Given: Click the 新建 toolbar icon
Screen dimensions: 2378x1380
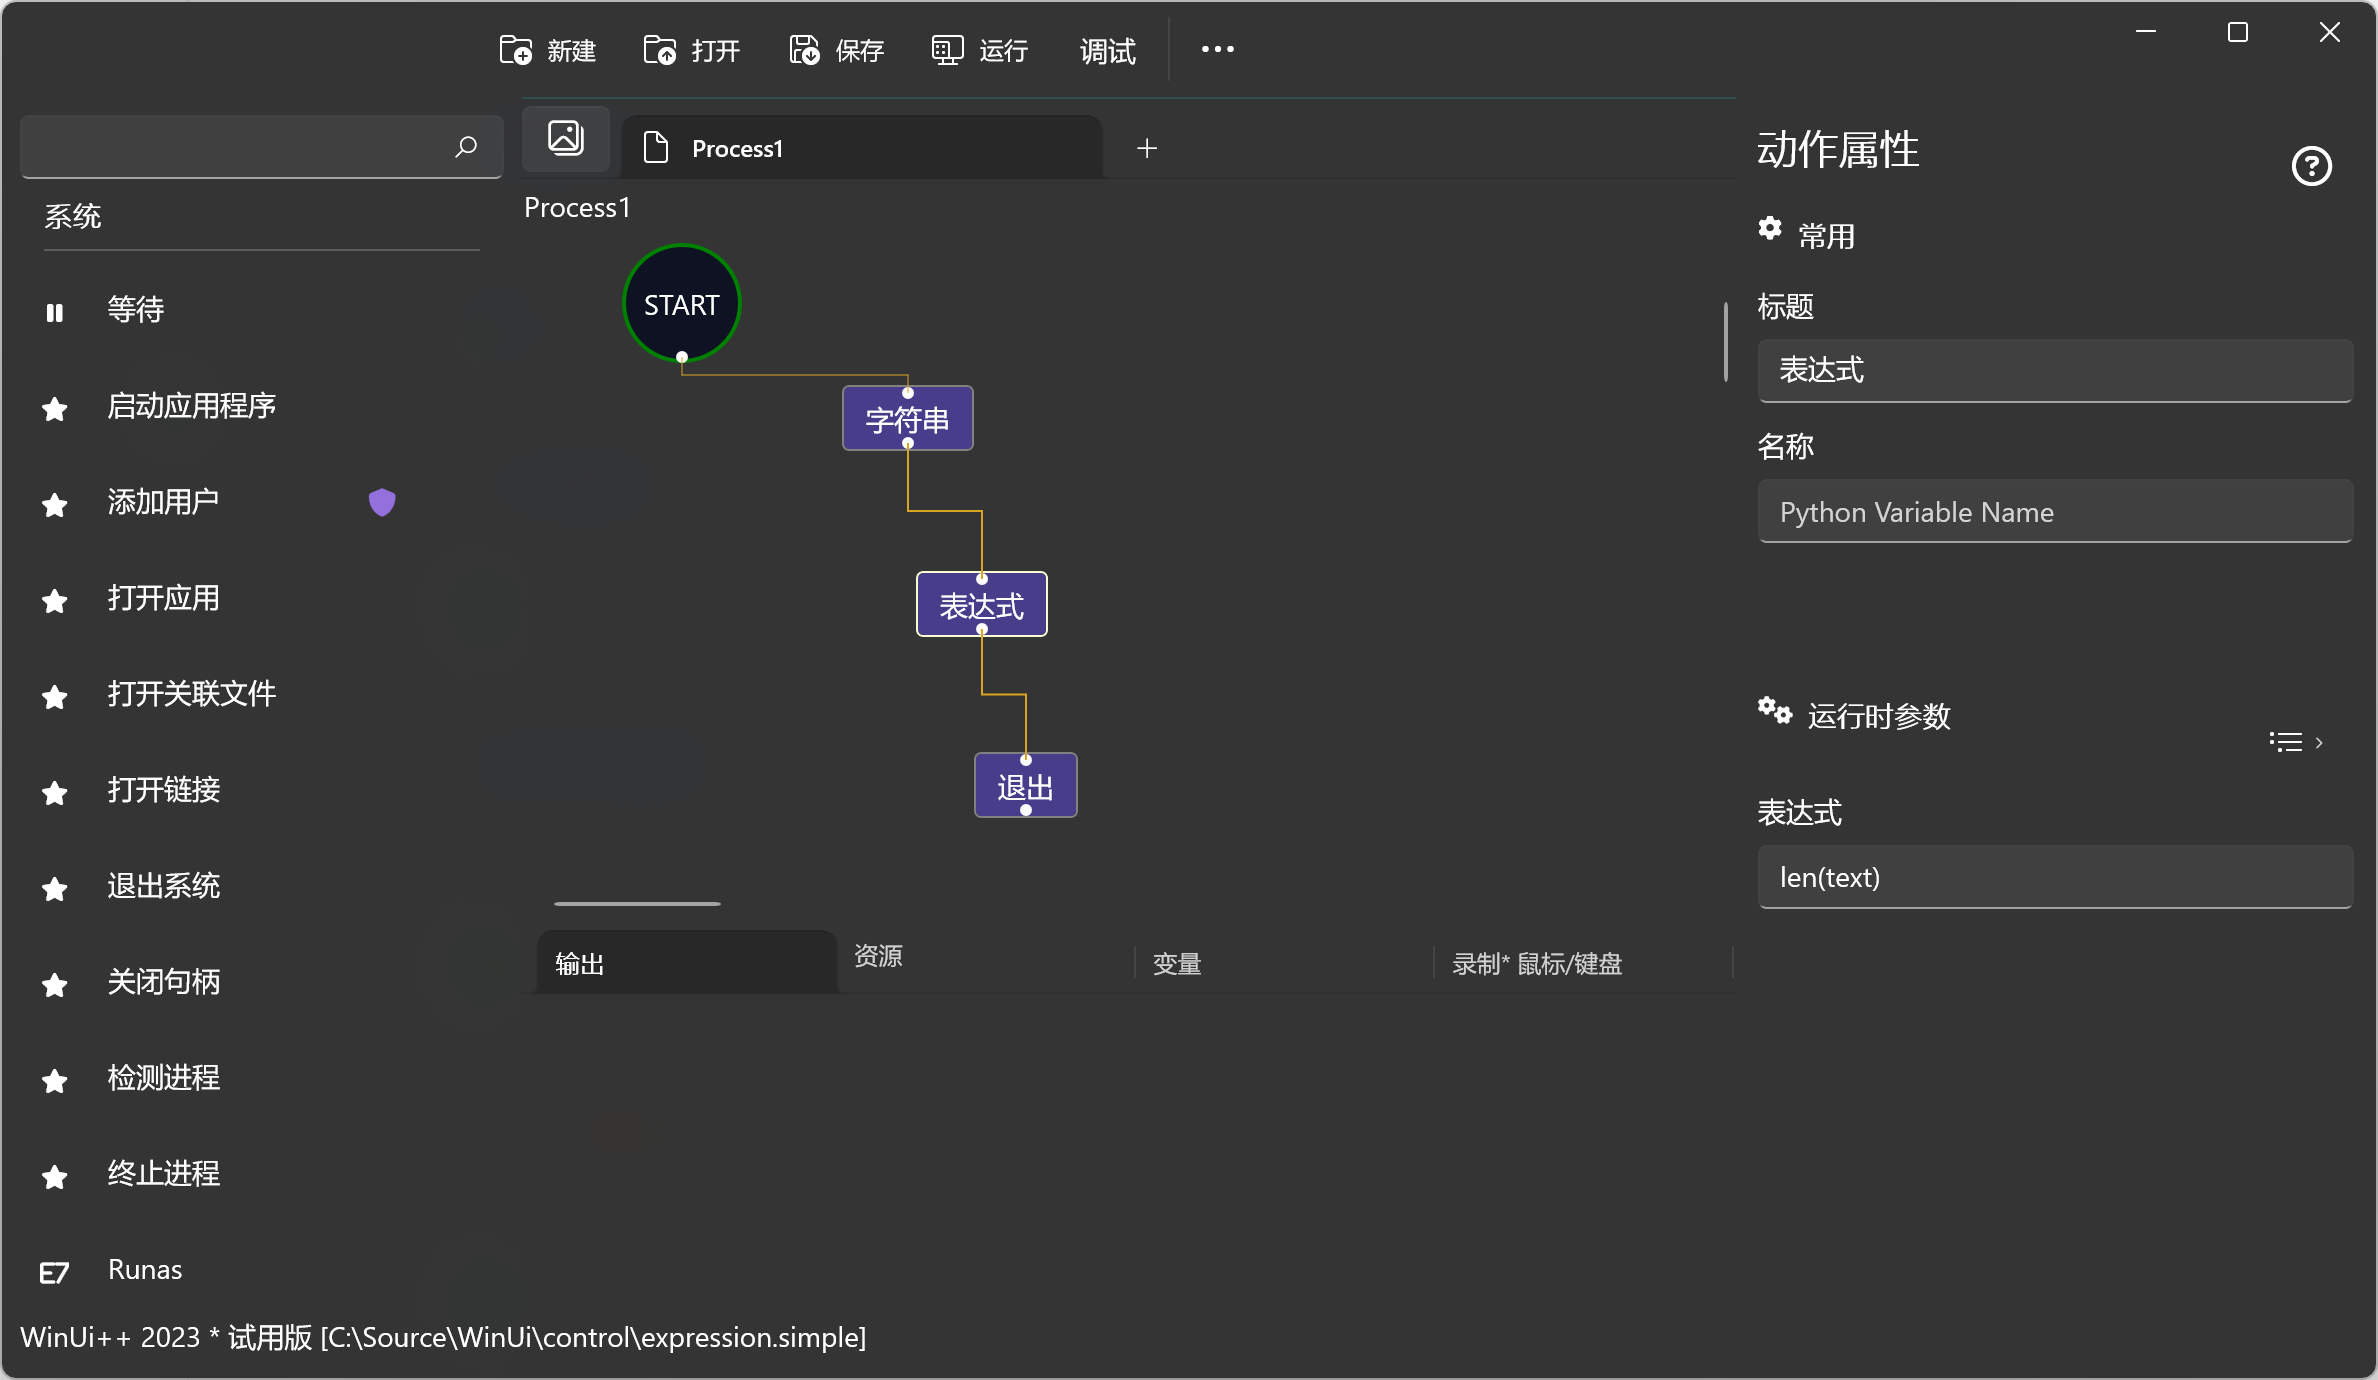Looking at the screenshot, I should [x=517, y=49].
